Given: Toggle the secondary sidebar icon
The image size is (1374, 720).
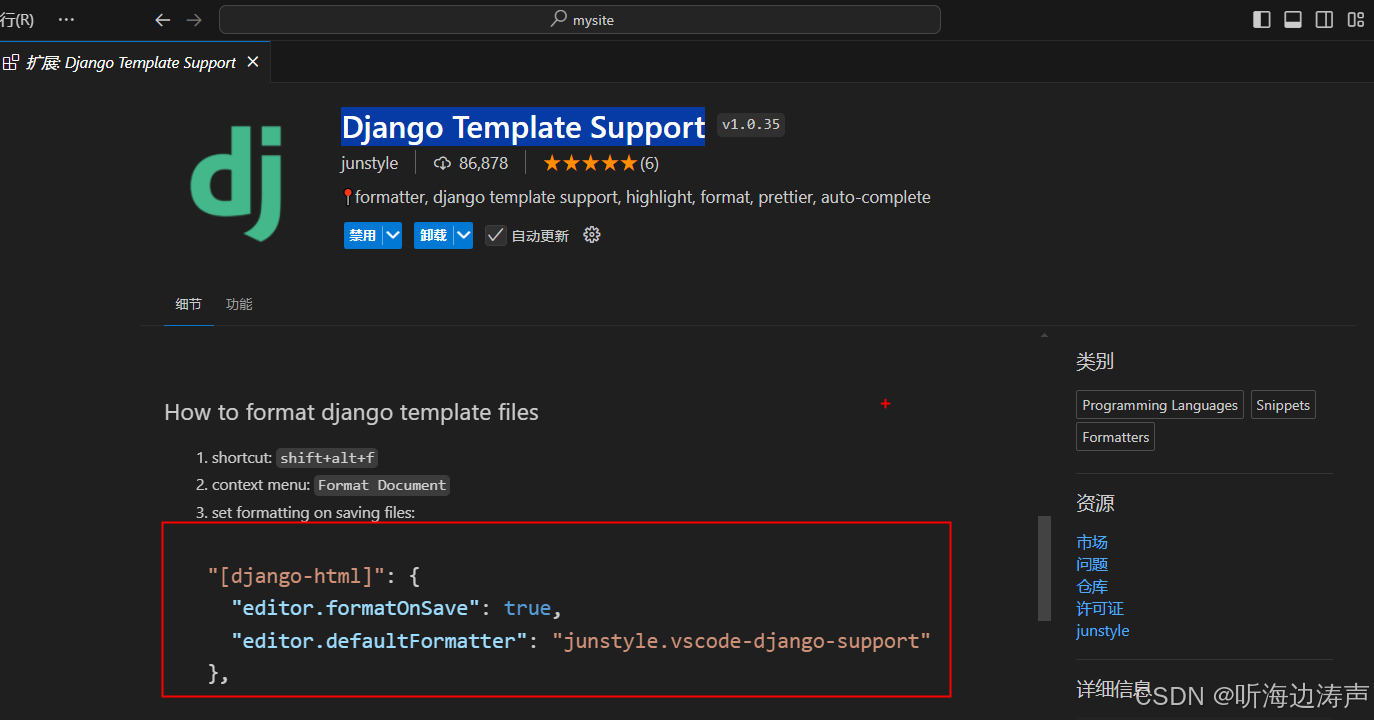Looking at the screenshot, I should point(1323,19).
